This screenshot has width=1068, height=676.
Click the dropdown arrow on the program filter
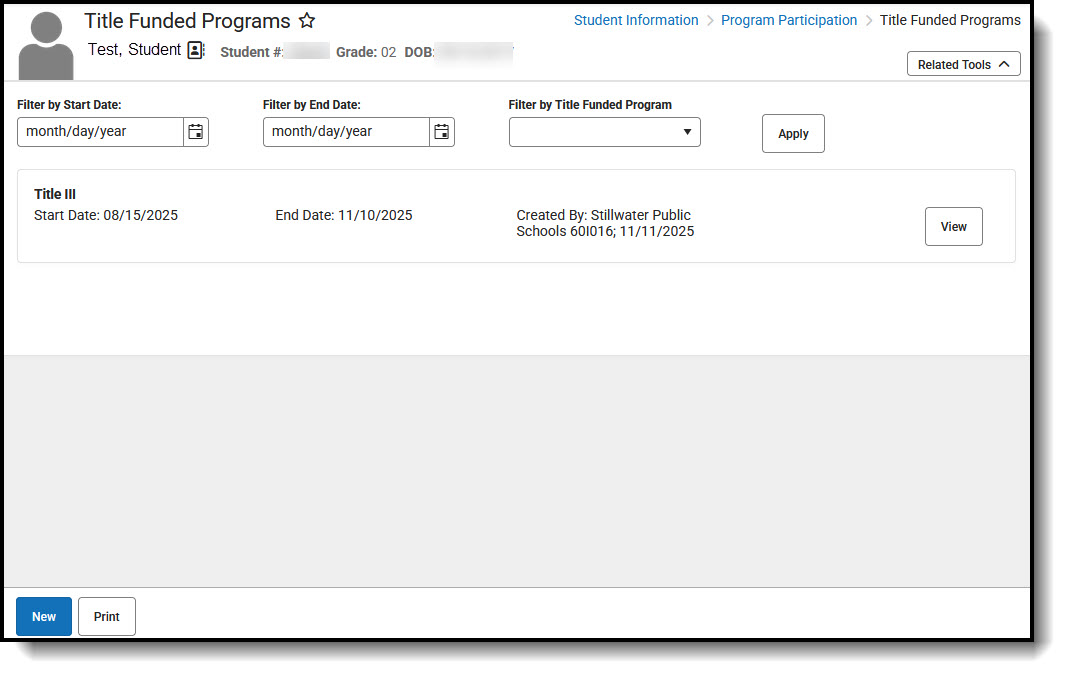point(687,131)
